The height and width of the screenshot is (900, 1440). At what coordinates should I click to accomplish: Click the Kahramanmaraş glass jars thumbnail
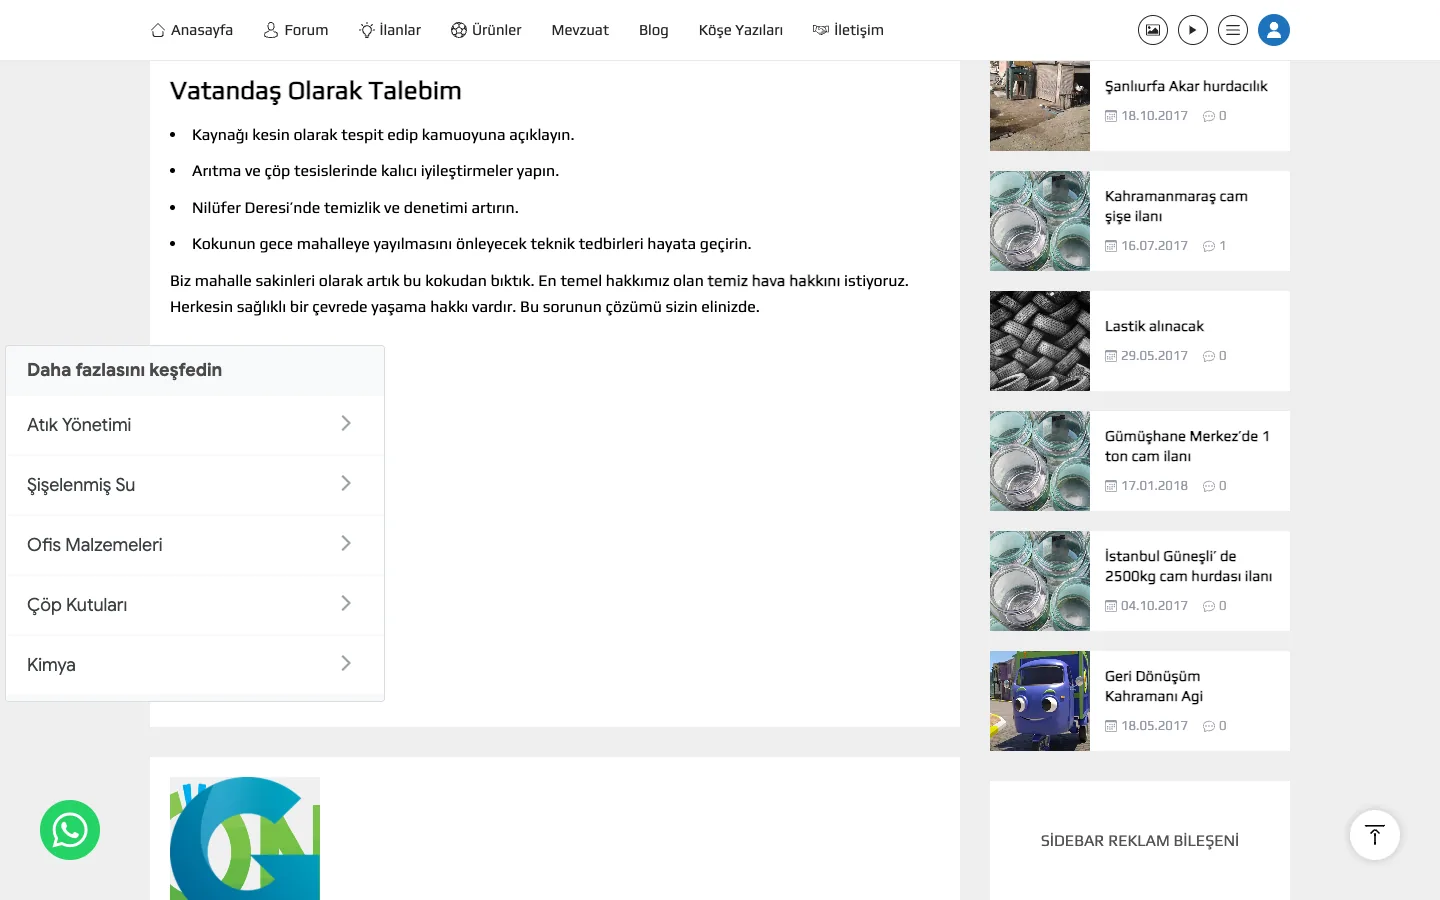coord(1040,221)
